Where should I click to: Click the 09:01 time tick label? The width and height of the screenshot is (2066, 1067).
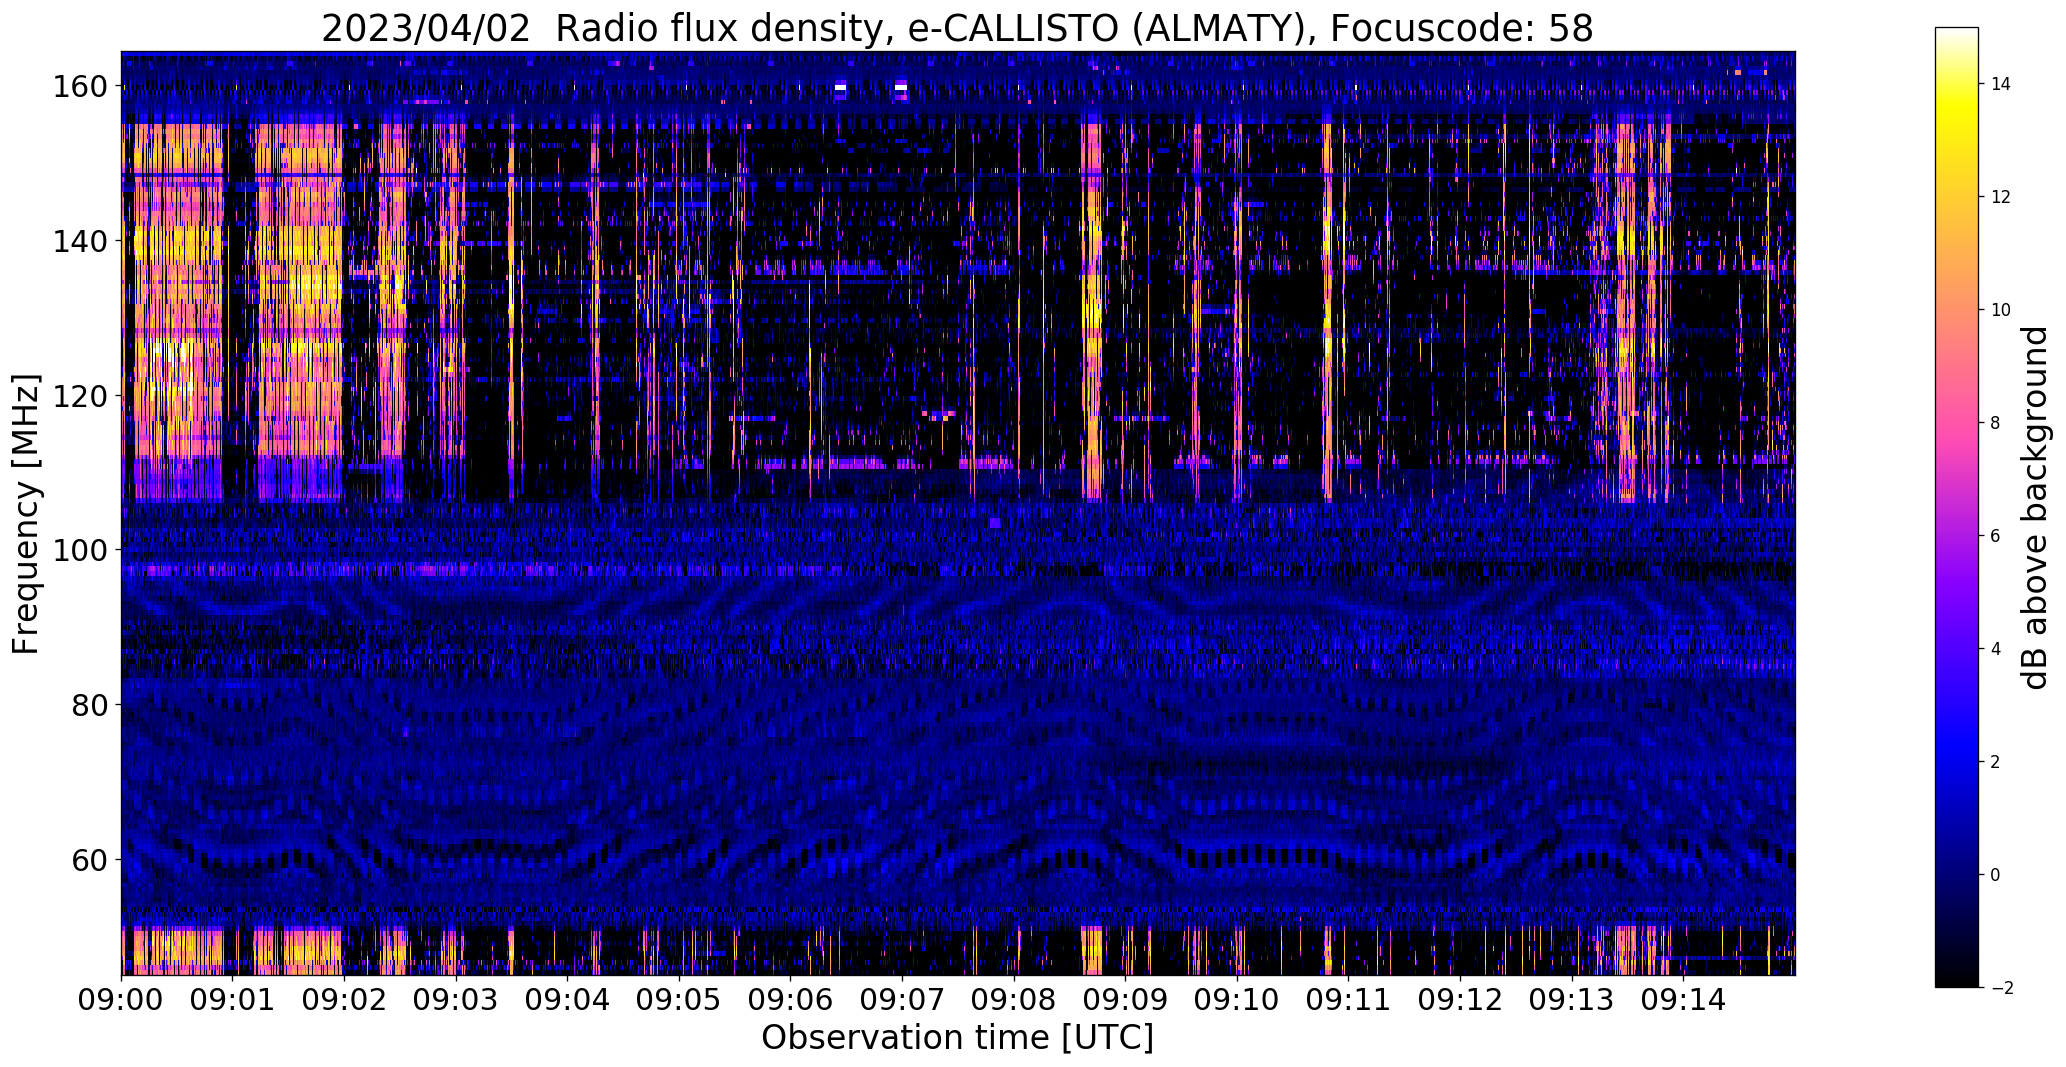(x=233, y=1000)
